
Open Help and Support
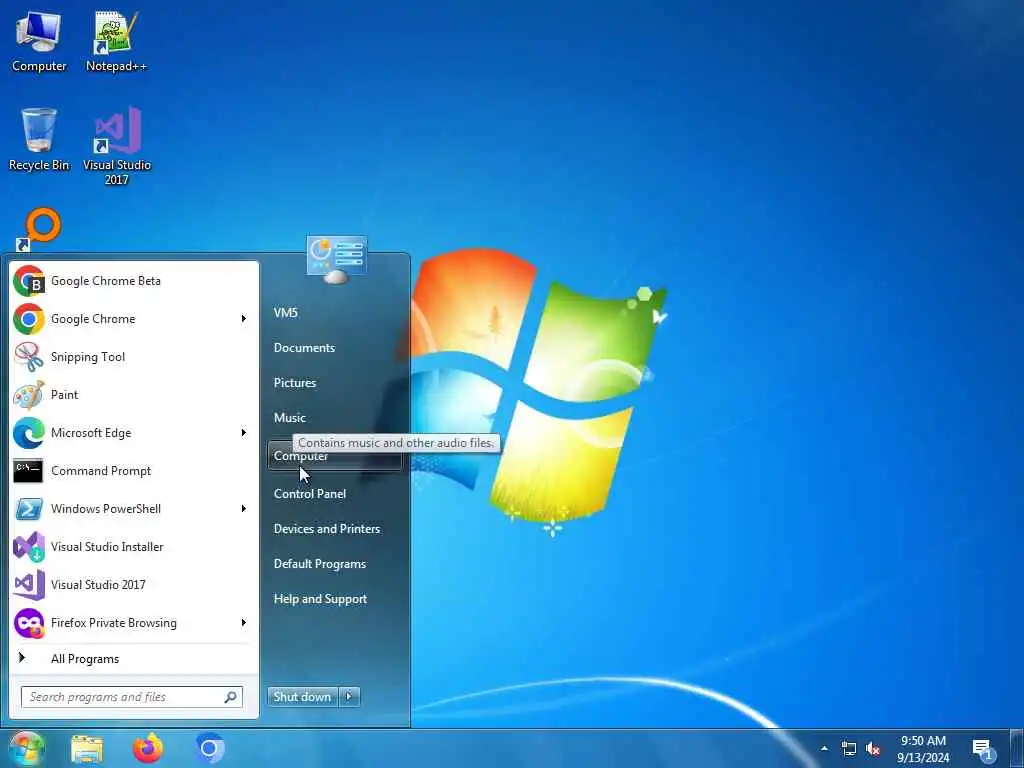coord(334,599)
